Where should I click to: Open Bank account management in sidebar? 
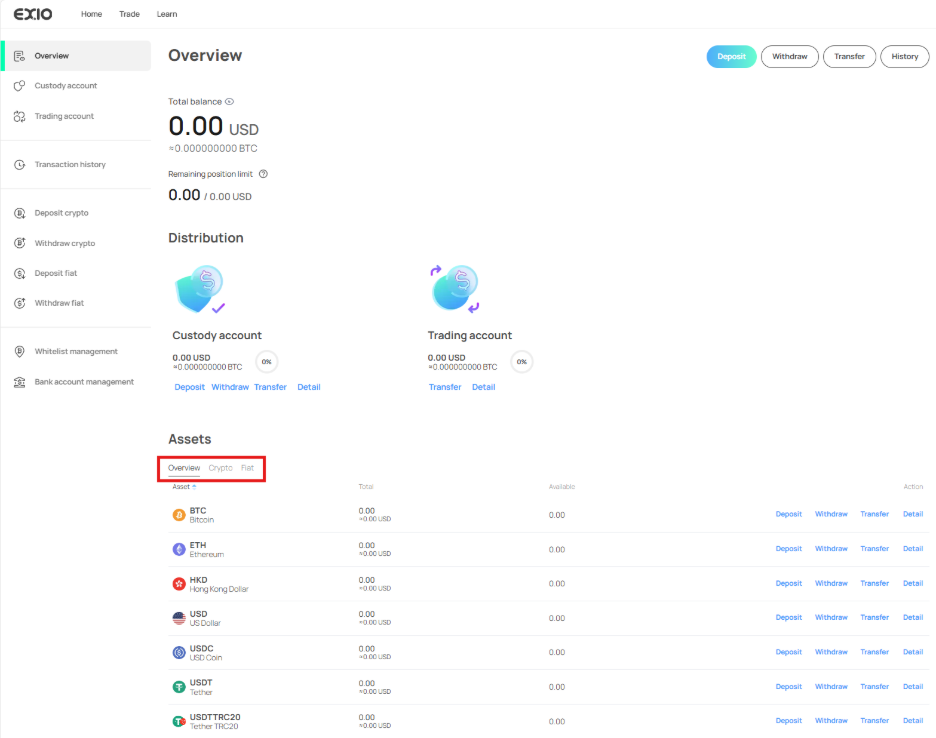point(83,382)
